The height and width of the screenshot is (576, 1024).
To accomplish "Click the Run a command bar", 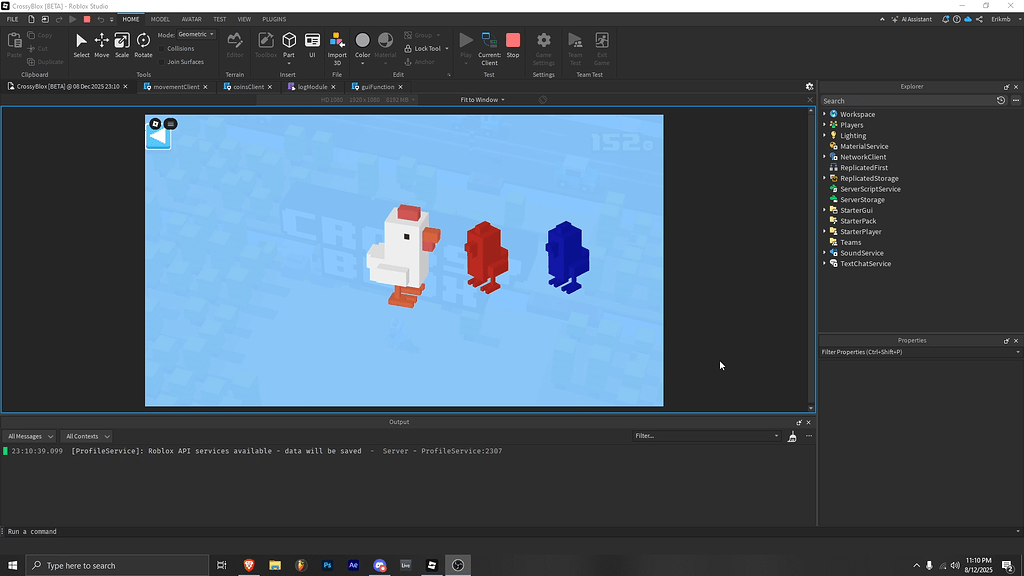I will pos(100,531).
